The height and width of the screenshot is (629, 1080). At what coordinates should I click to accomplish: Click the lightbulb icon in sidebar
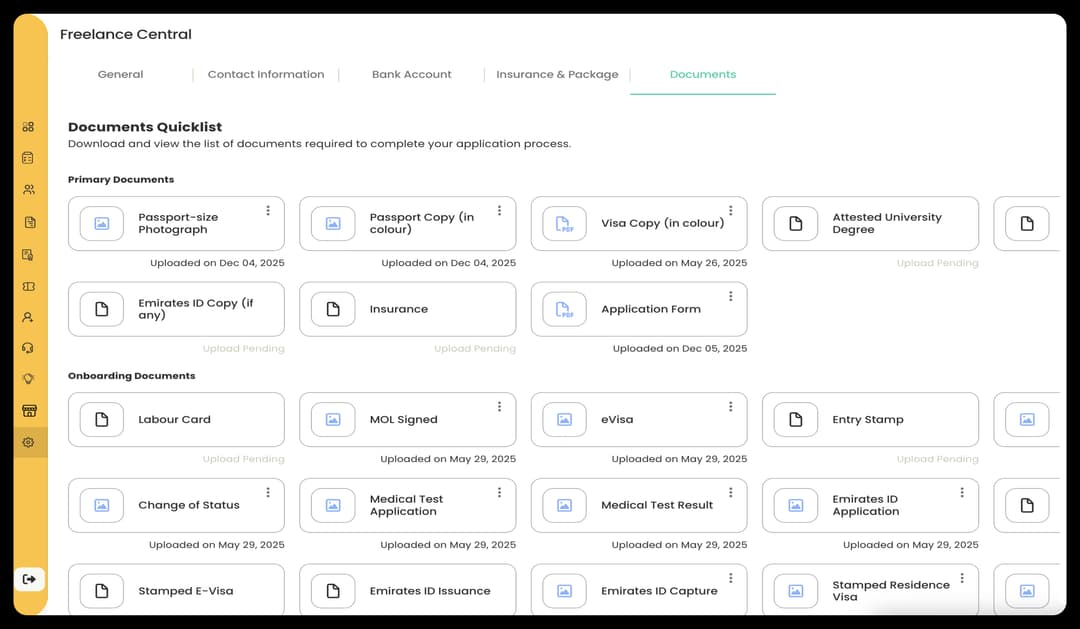coord(28,379)
